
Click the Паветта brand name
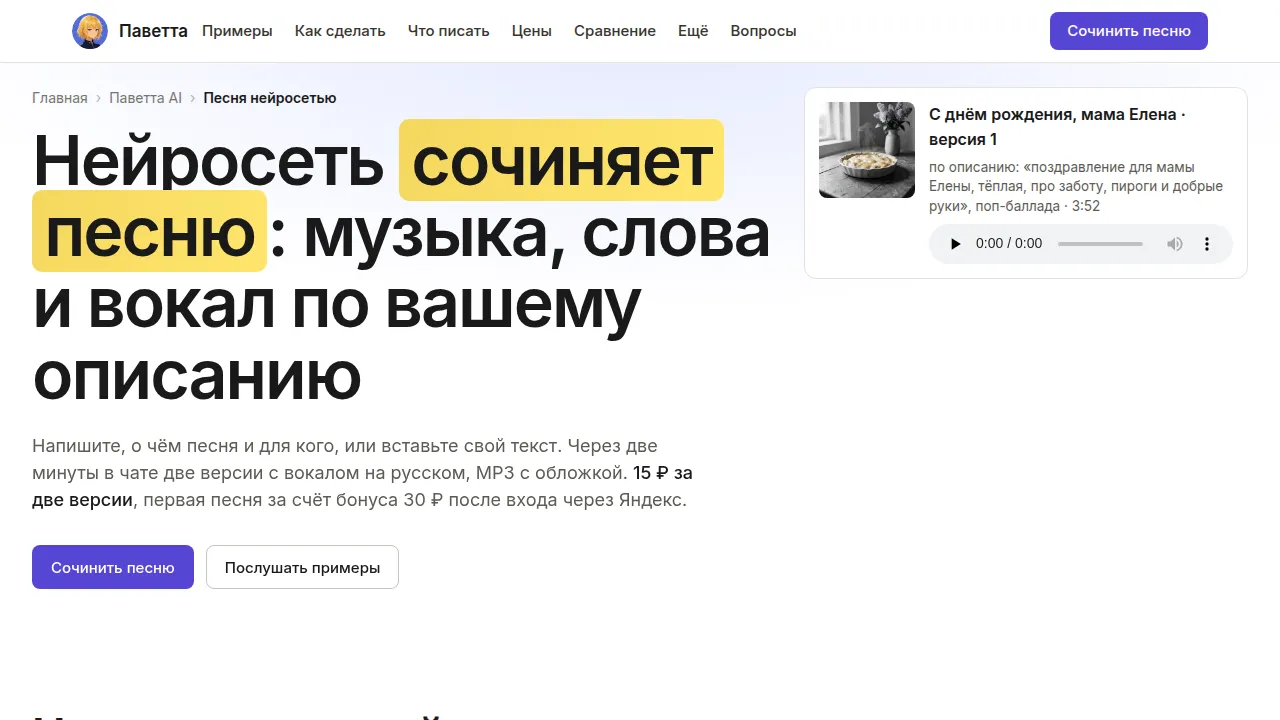tap(153, 31)
